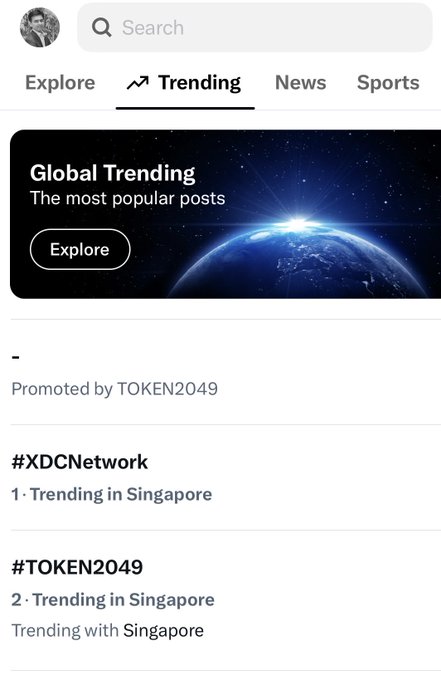The width and height of the screenshot is (441, 680).
Task: Open the #TOKEN2049 trending hashtag
Action: point(77,567)
